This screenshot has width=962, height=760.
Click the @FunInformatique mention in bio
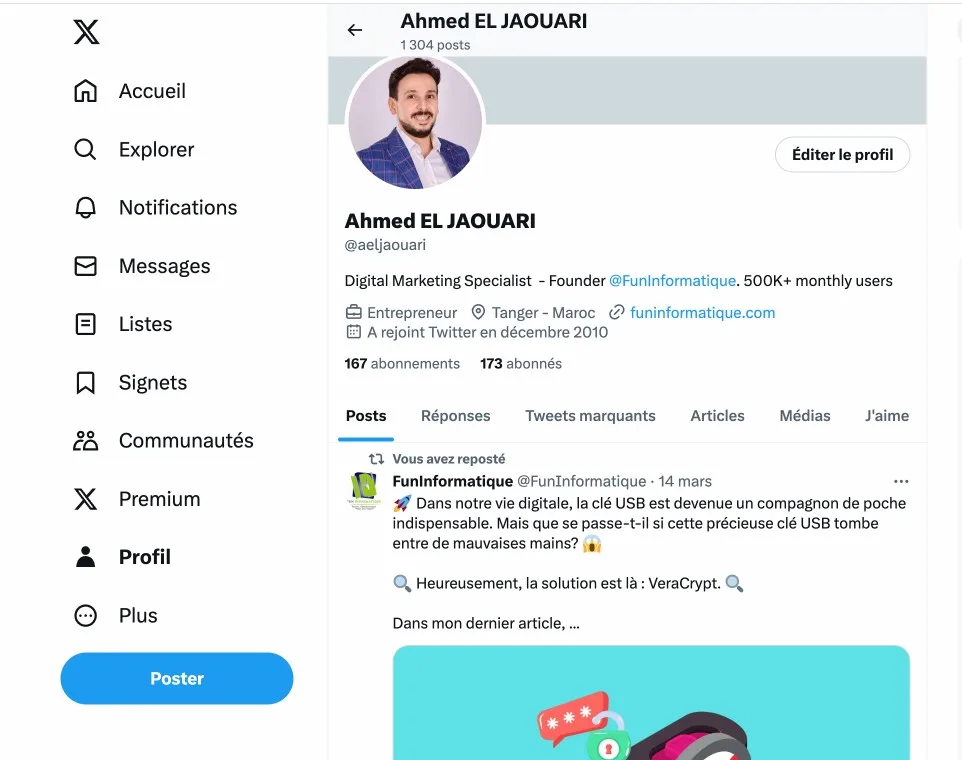click(x=672, y=281)
